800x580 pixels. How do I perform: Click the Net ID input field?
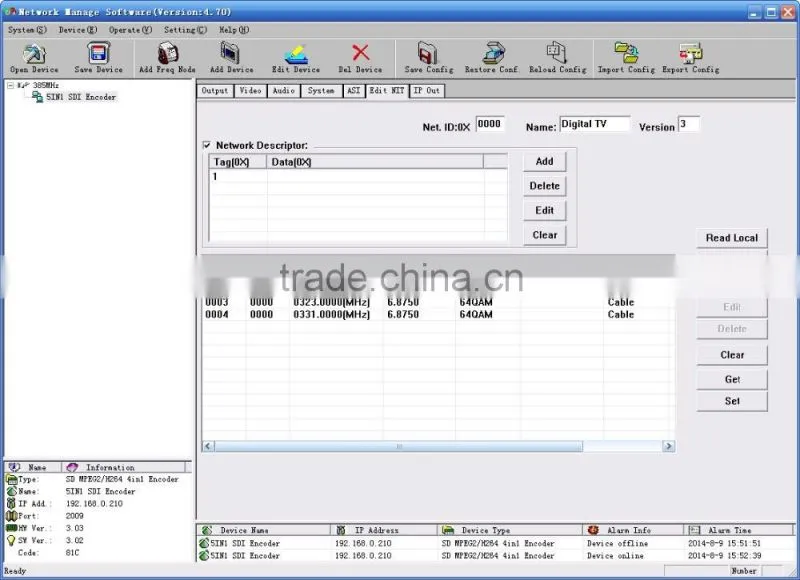tap(490, 124)
